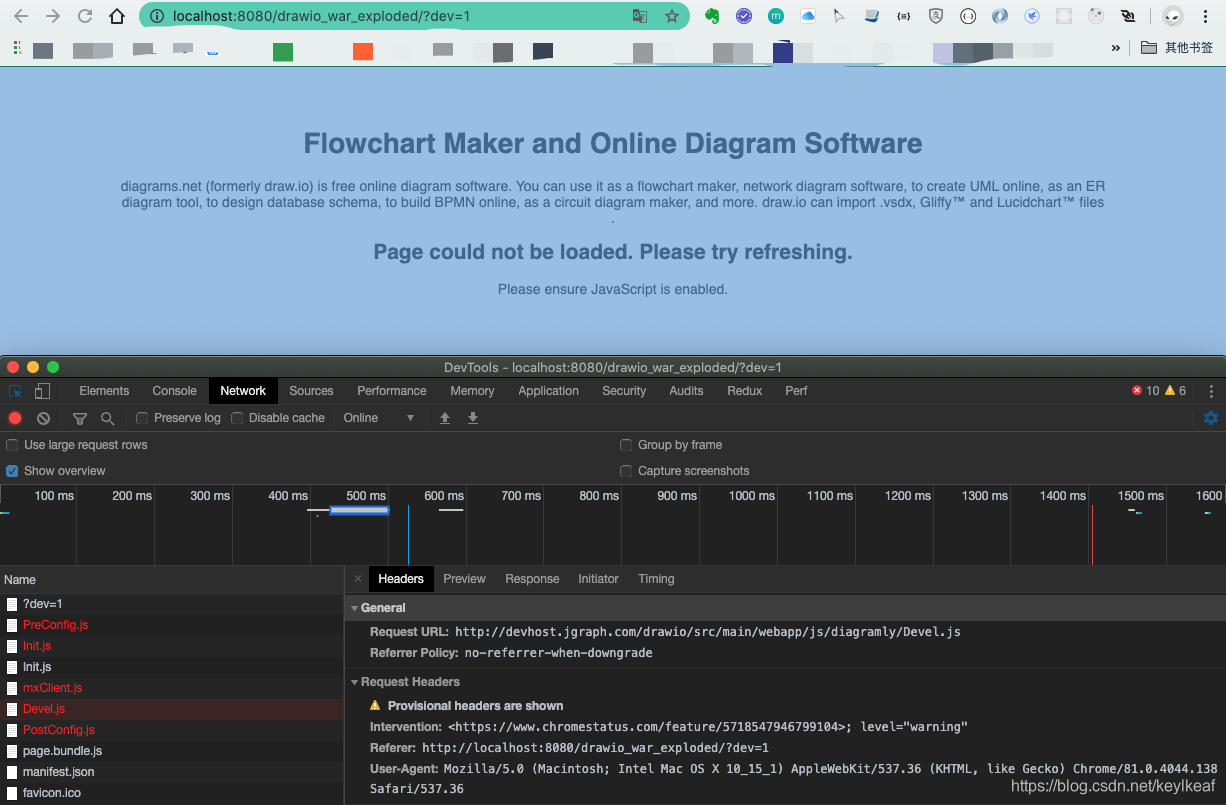Click the selected range in overview timeline
This screenshot has width=1226, height=805.
coord(359,510)
